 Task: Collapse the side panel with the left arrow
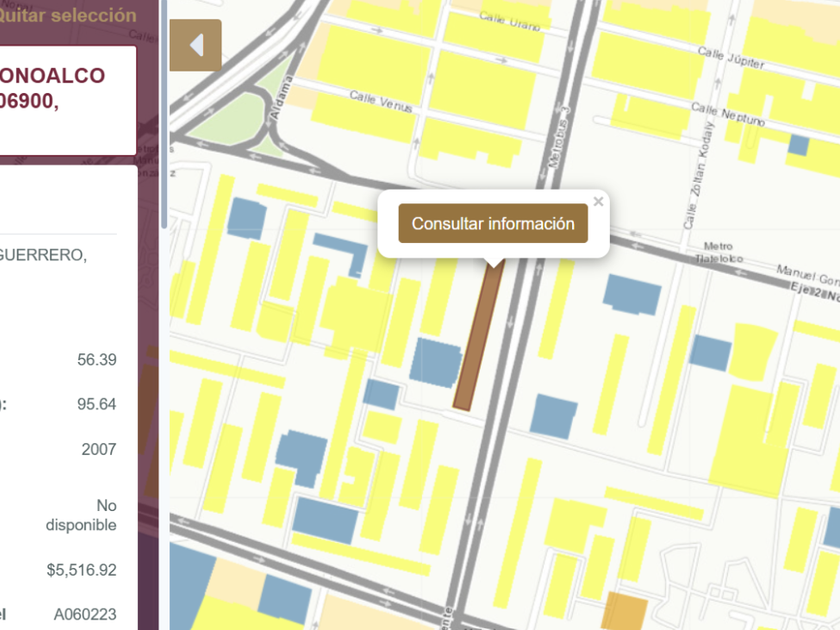point(196,46)
